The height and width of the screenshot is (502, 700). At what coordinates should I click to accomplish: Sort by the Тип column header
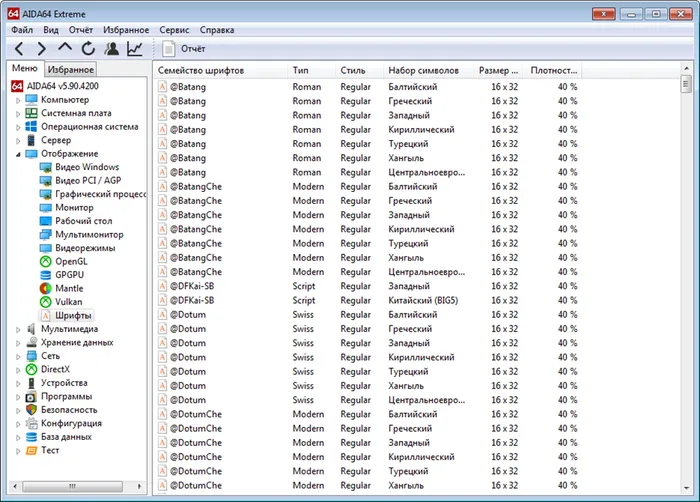[x=311, y=71]
